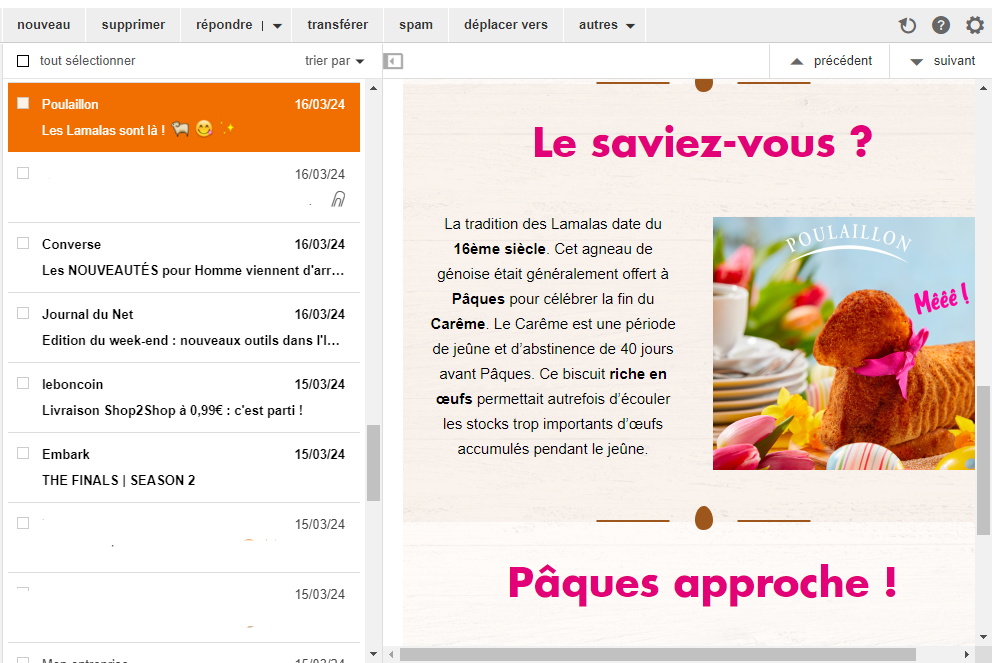Open the help question mark icon
Image resolution: width=1002 pixels, height=663 pixels.
941,26
